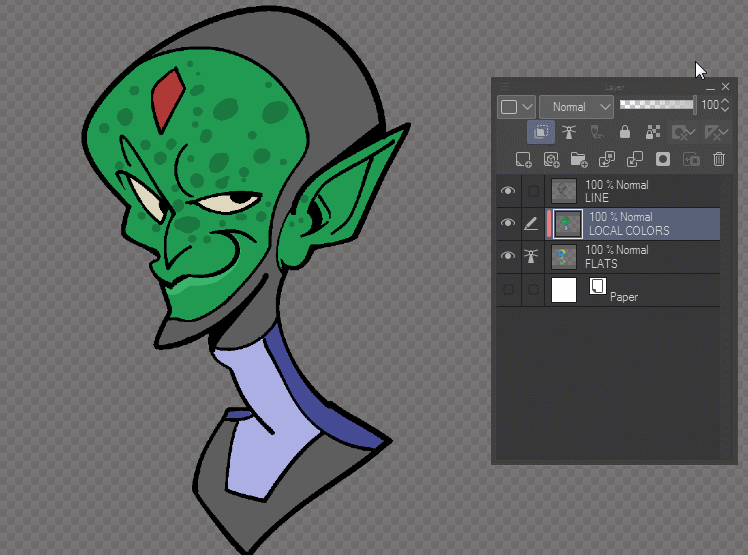Viewport: 748px width, 555px height.
Task: Hide the LINE layer
Action: (508, 191)
